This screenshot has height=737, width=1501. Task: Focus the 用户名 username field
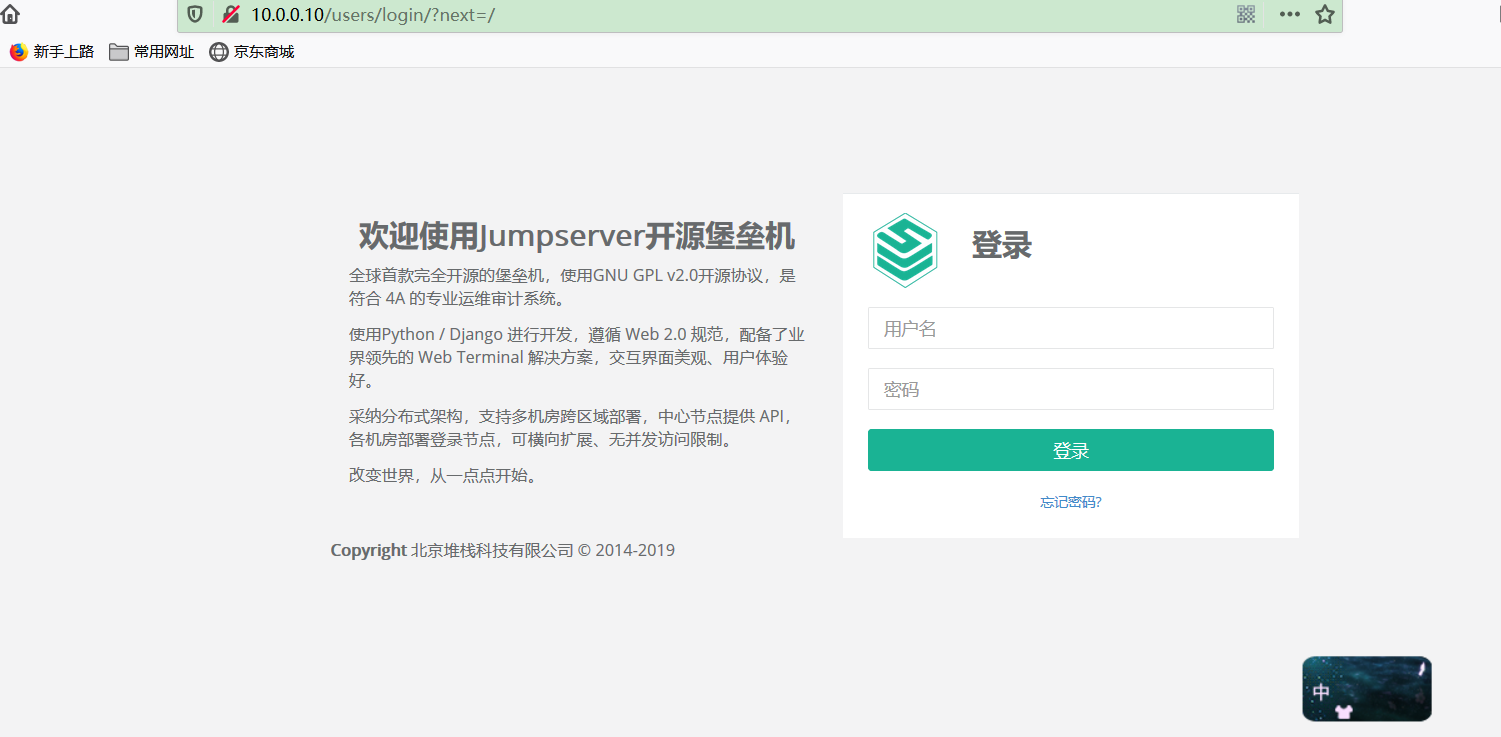1070,328
